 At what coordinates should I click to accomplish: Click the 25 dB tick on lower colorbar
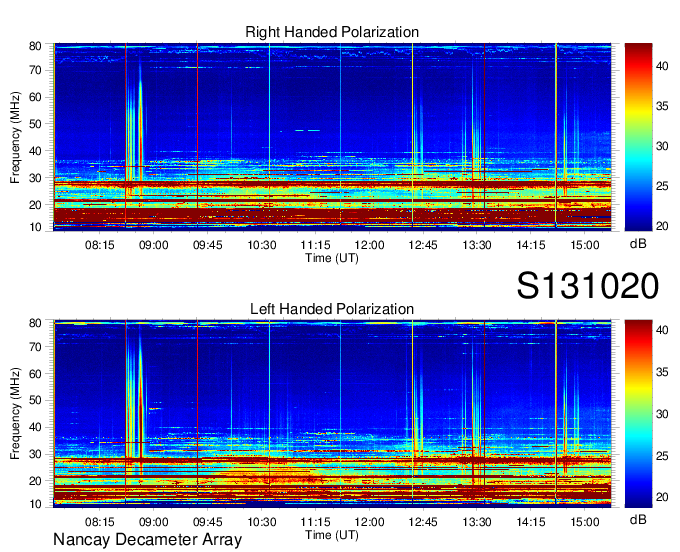662,456
